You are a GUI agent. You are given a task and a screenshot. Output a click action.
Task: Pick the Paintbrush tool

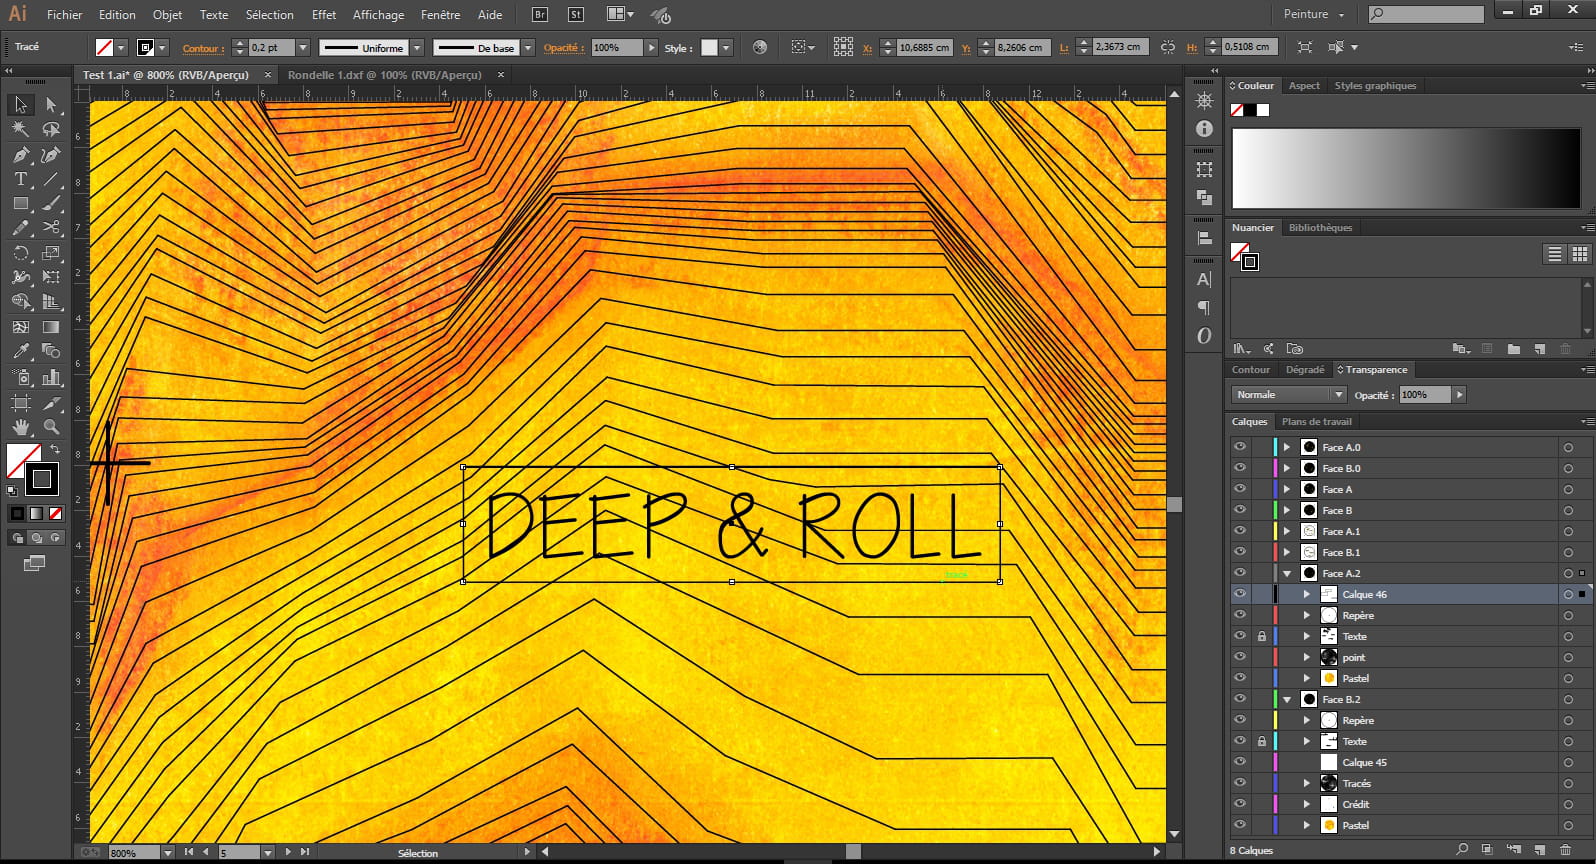51,203
